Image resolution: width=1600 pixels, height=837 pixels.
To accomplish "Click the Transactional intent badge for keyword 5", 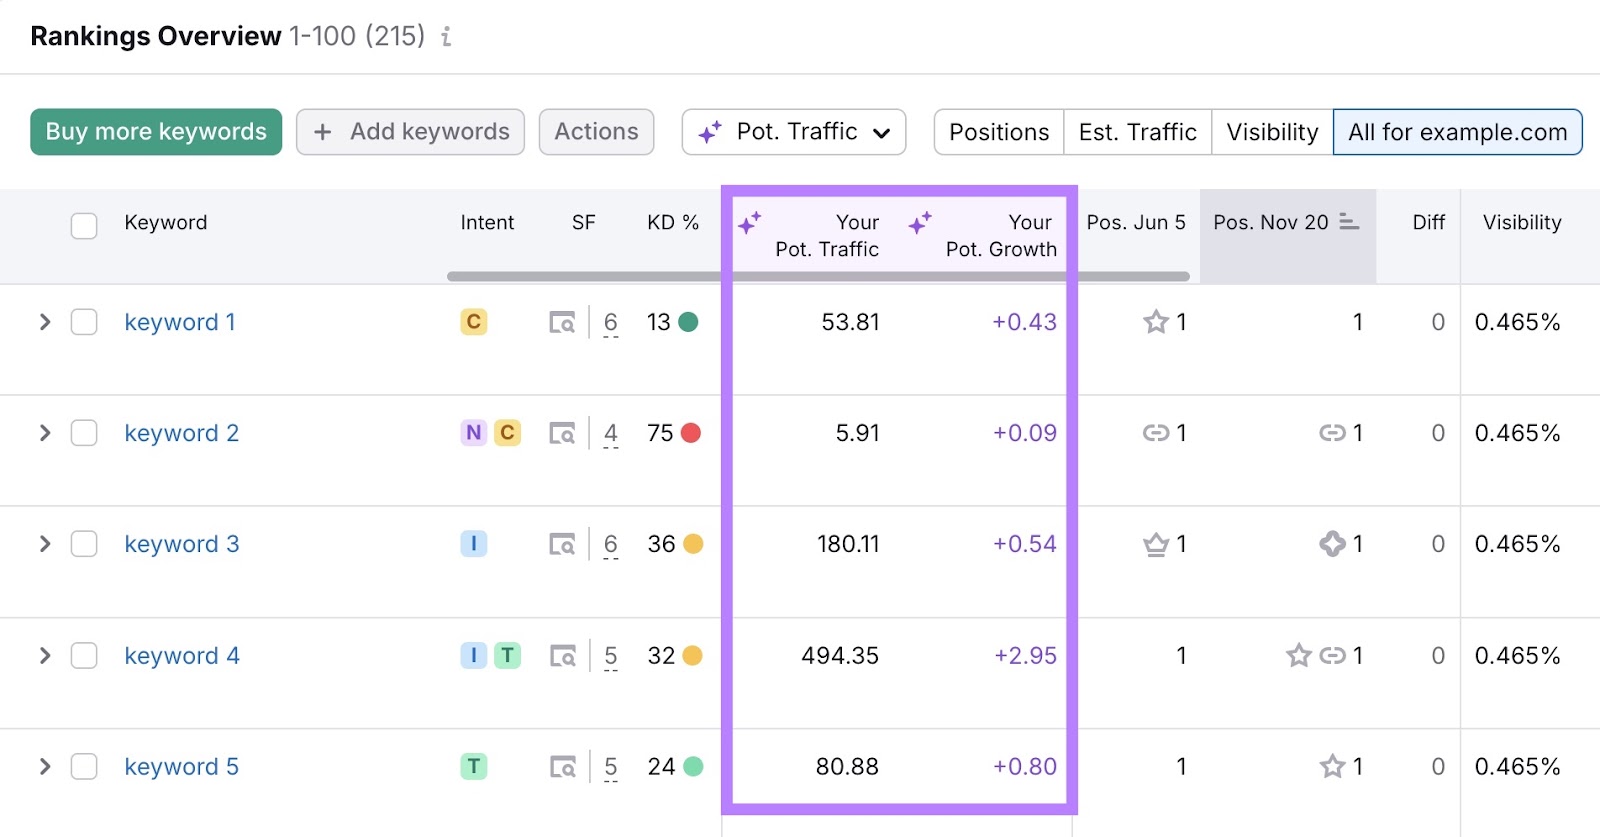I will (x=474, y=767).
